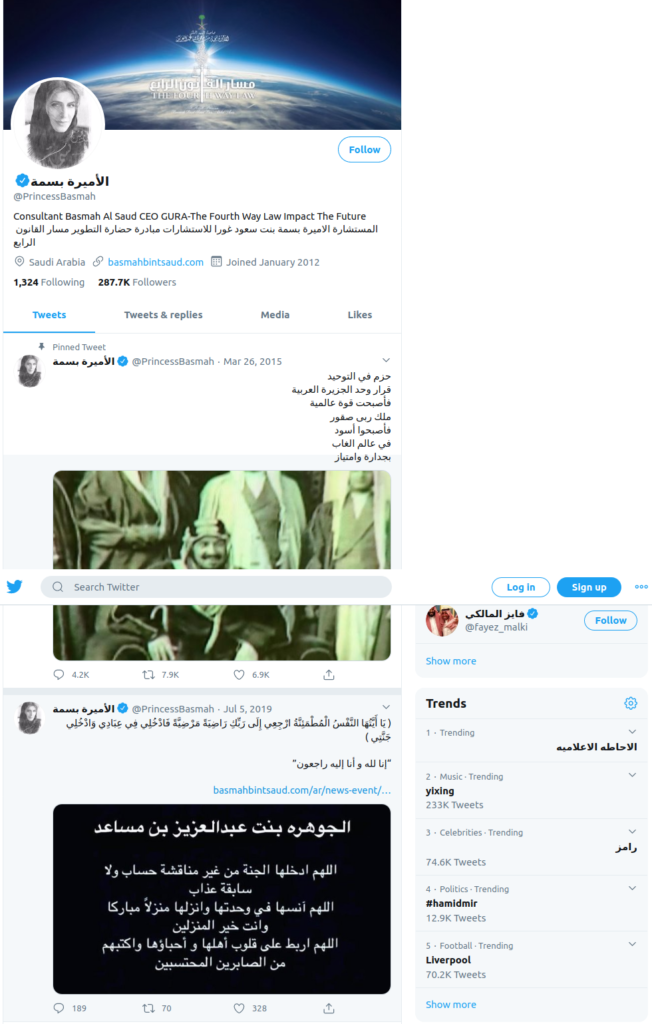Open the three-dot more menu
Viewport: 652px width, 1024px height.
tap(642, 586)
